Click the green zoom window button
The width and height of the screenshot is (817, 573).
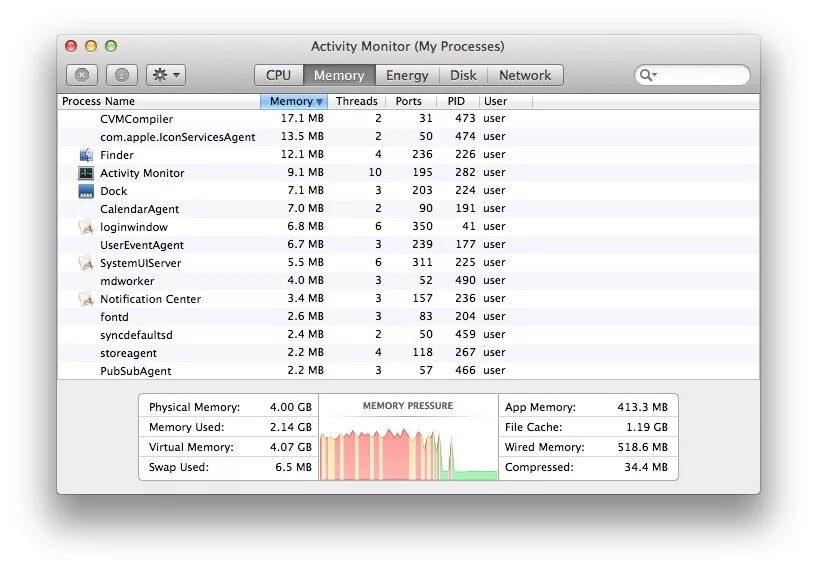coord(111,46)
